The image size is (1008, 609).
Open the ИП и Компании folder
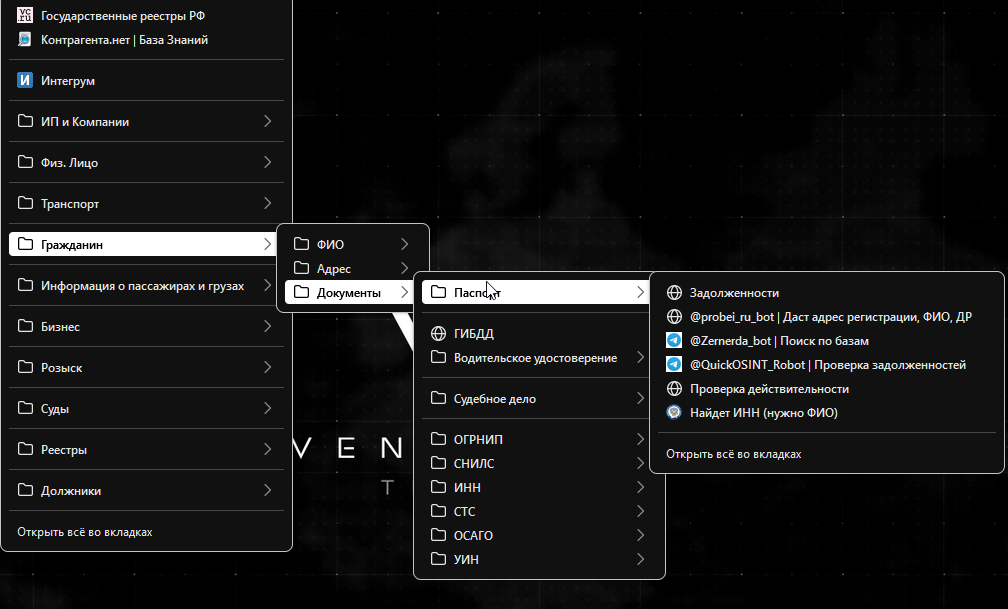pyautogui.click(x=147, y=122)
